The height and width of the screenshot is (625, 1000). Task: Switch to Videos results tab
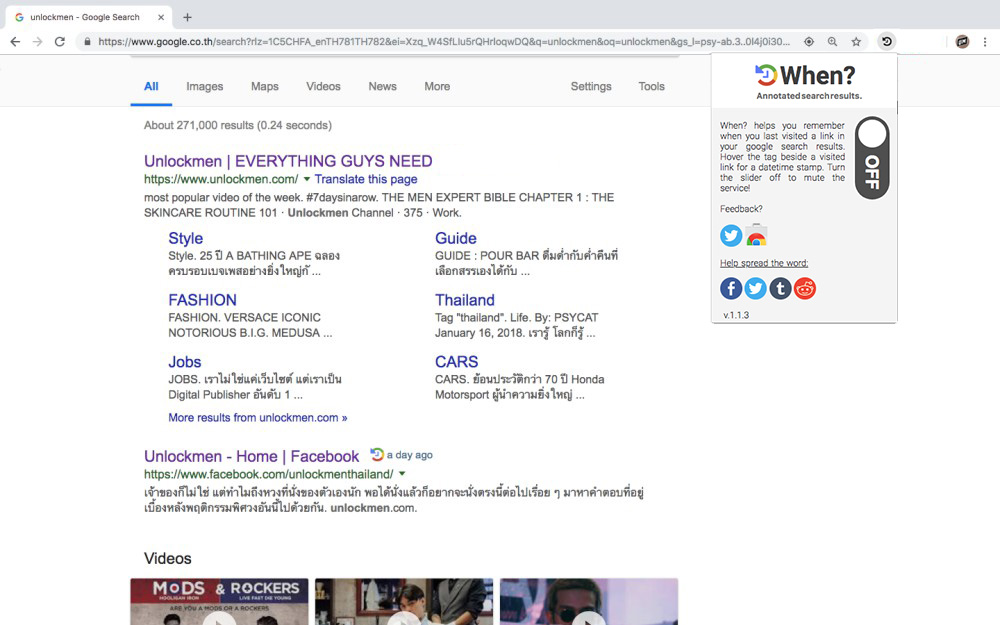[x=323, y=86]
